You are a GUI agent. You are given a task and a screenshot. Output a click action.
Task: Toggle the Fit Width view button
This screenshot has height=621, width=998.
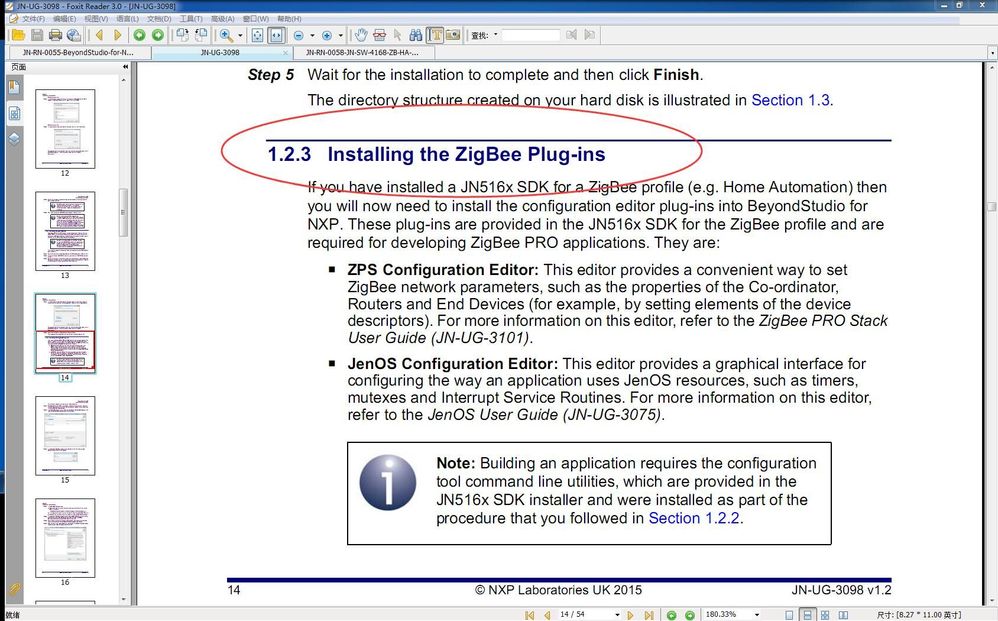(276, 35)
